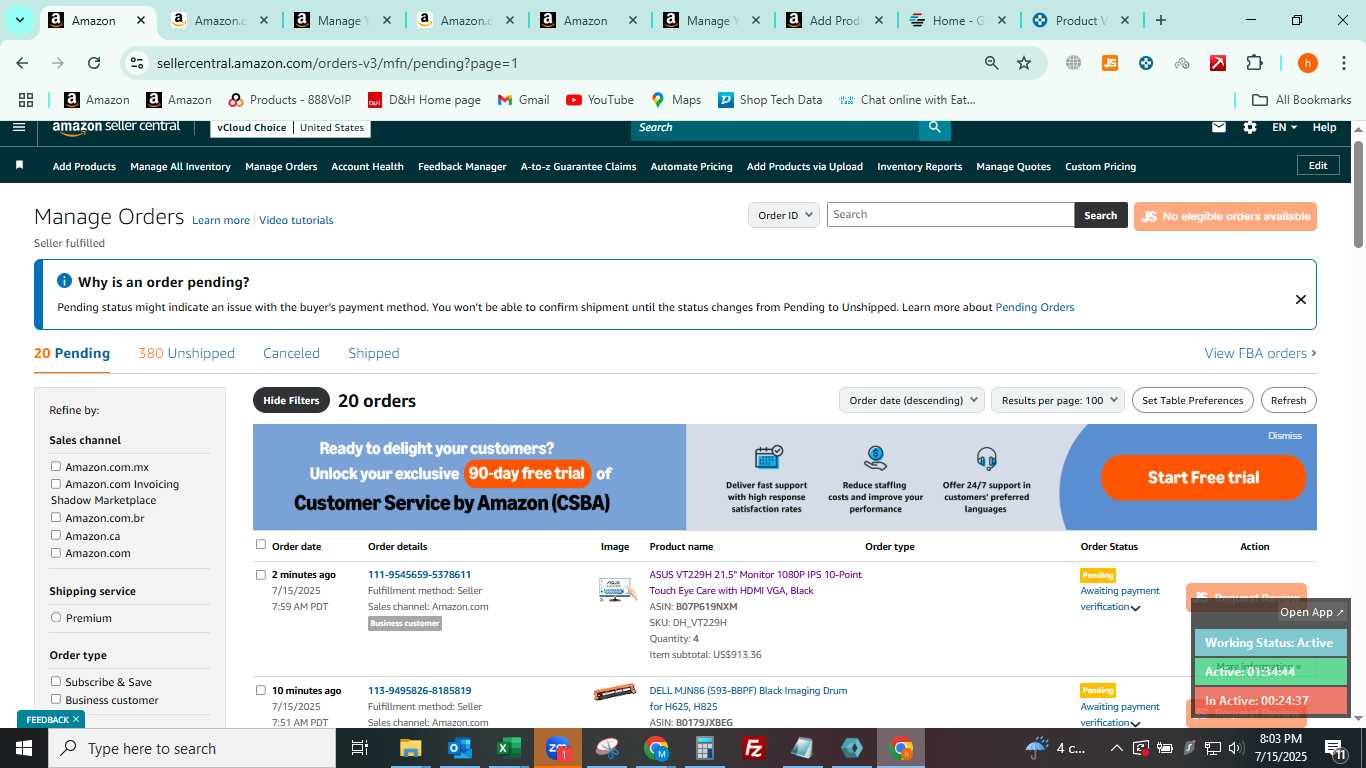Open the Order date (descending) sort dropdown
Screen dimensions: 1366x768
912,400
